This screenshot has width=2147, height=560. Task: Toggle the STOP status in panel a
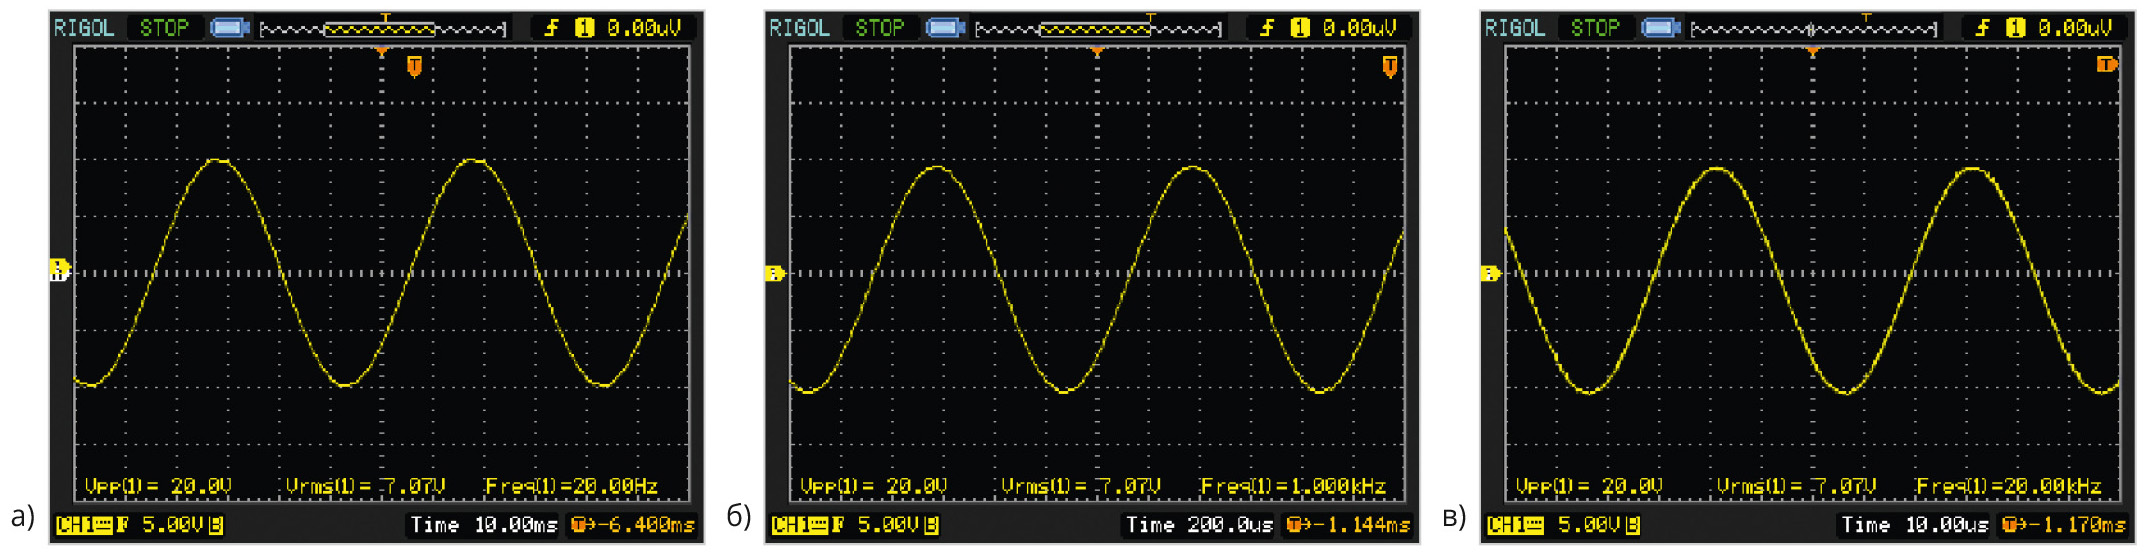[x=164, y=28]
